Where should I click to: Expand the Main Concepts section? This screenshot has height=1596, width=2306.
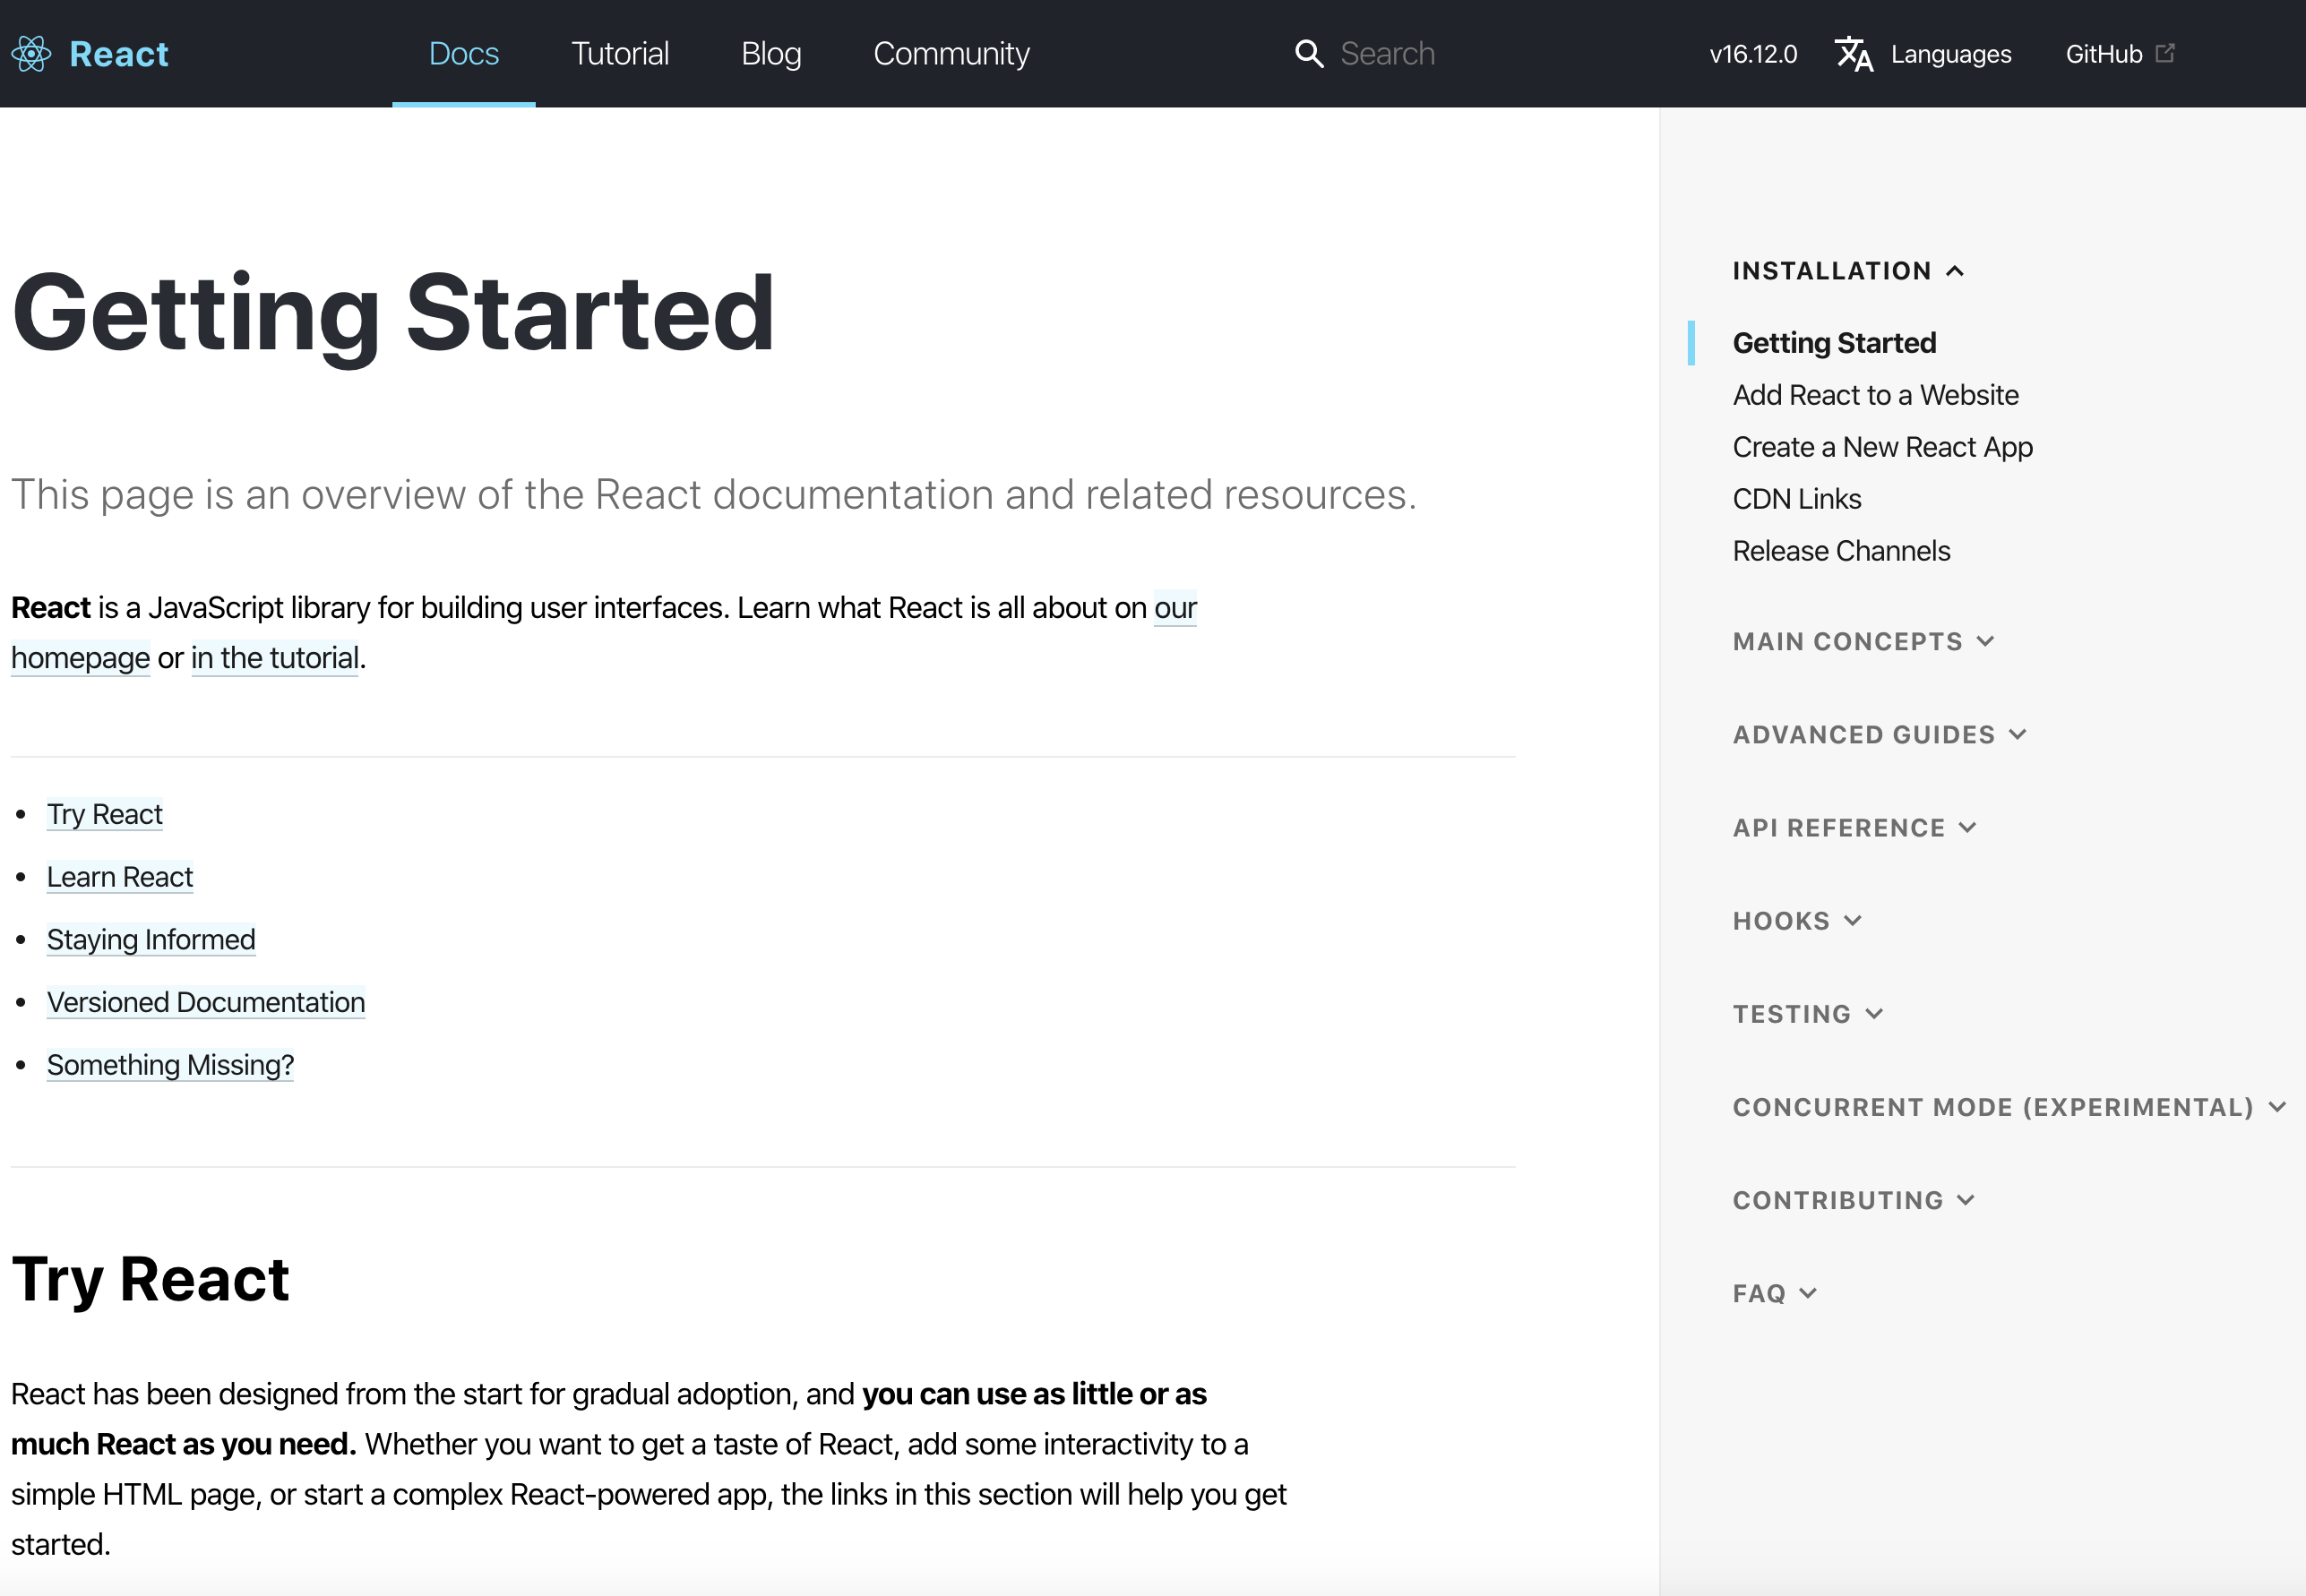tap(1864, 641)
